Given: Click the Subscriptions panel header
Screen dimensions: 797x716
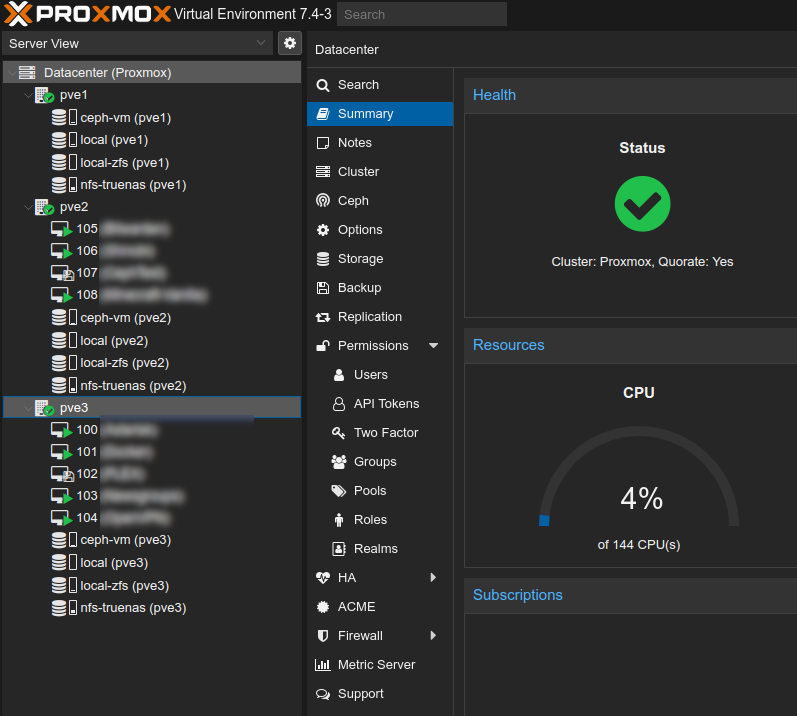Looking at the screenshot, I should 630,596.
